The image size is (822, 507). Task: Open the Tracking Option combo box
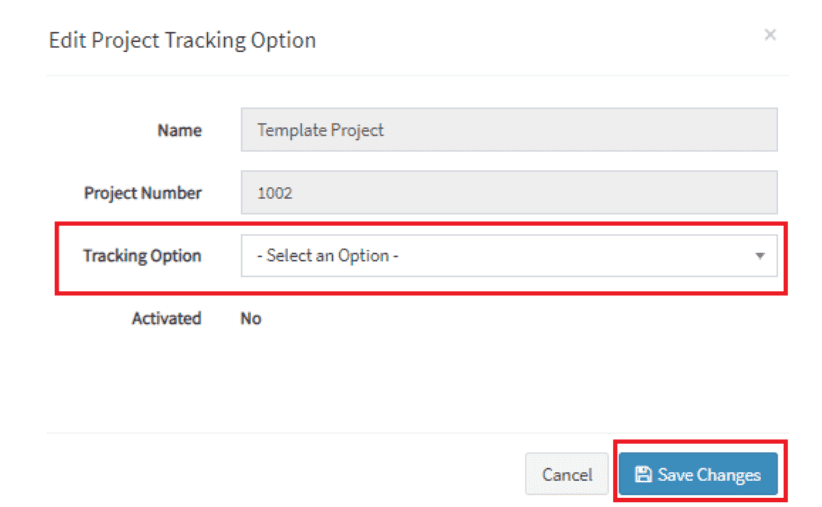point(508,256)
